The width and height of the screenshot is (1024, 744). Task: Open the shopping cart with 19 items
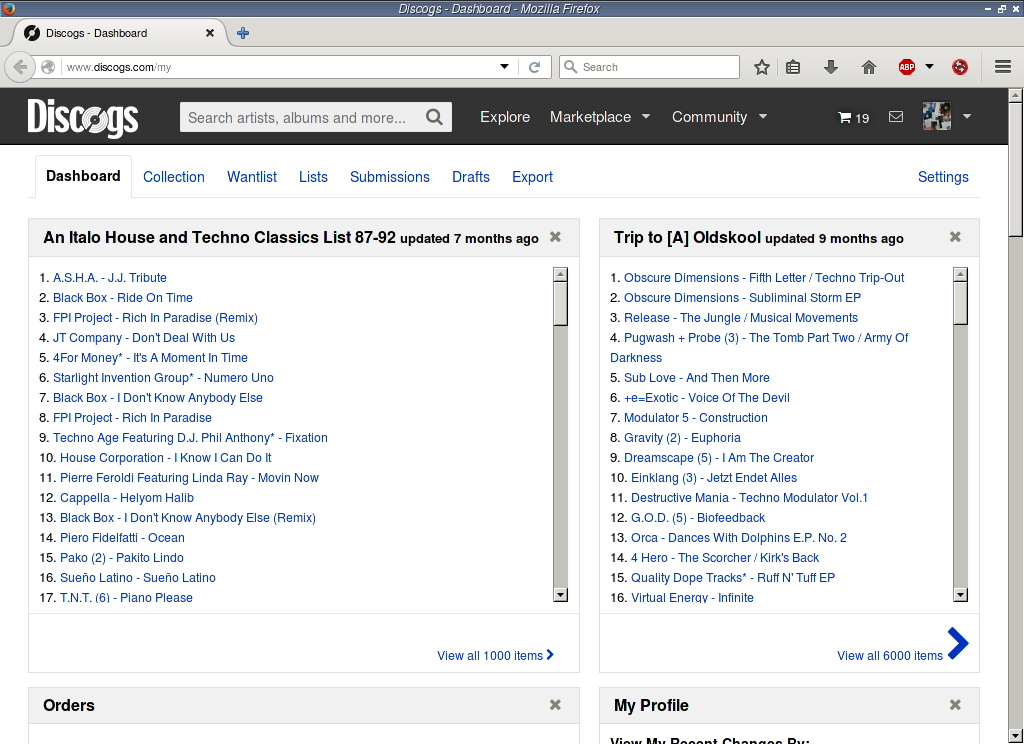pyautogui.click(x=853, y=118)
